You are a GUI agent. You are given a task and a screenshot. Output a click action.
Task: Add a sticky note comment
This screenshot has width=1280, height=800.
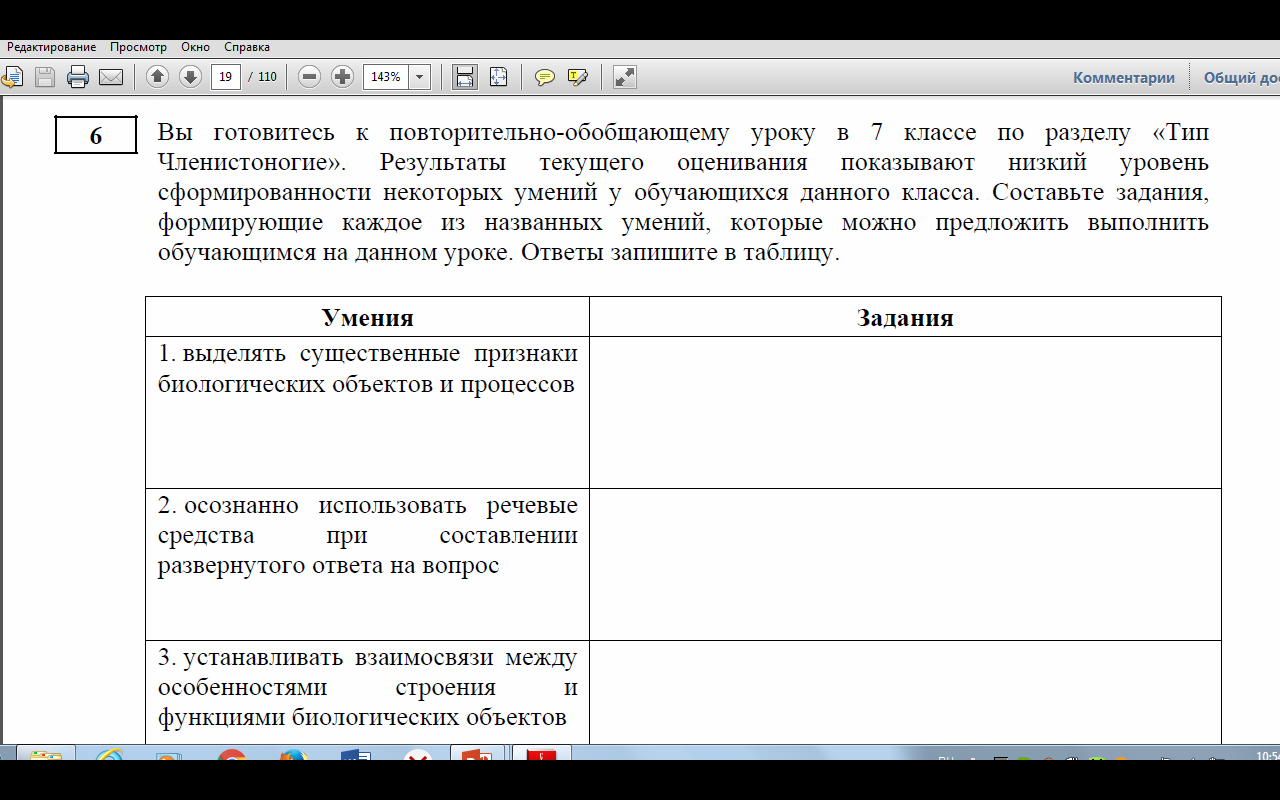pyautogui.click(x=545, y=77)
